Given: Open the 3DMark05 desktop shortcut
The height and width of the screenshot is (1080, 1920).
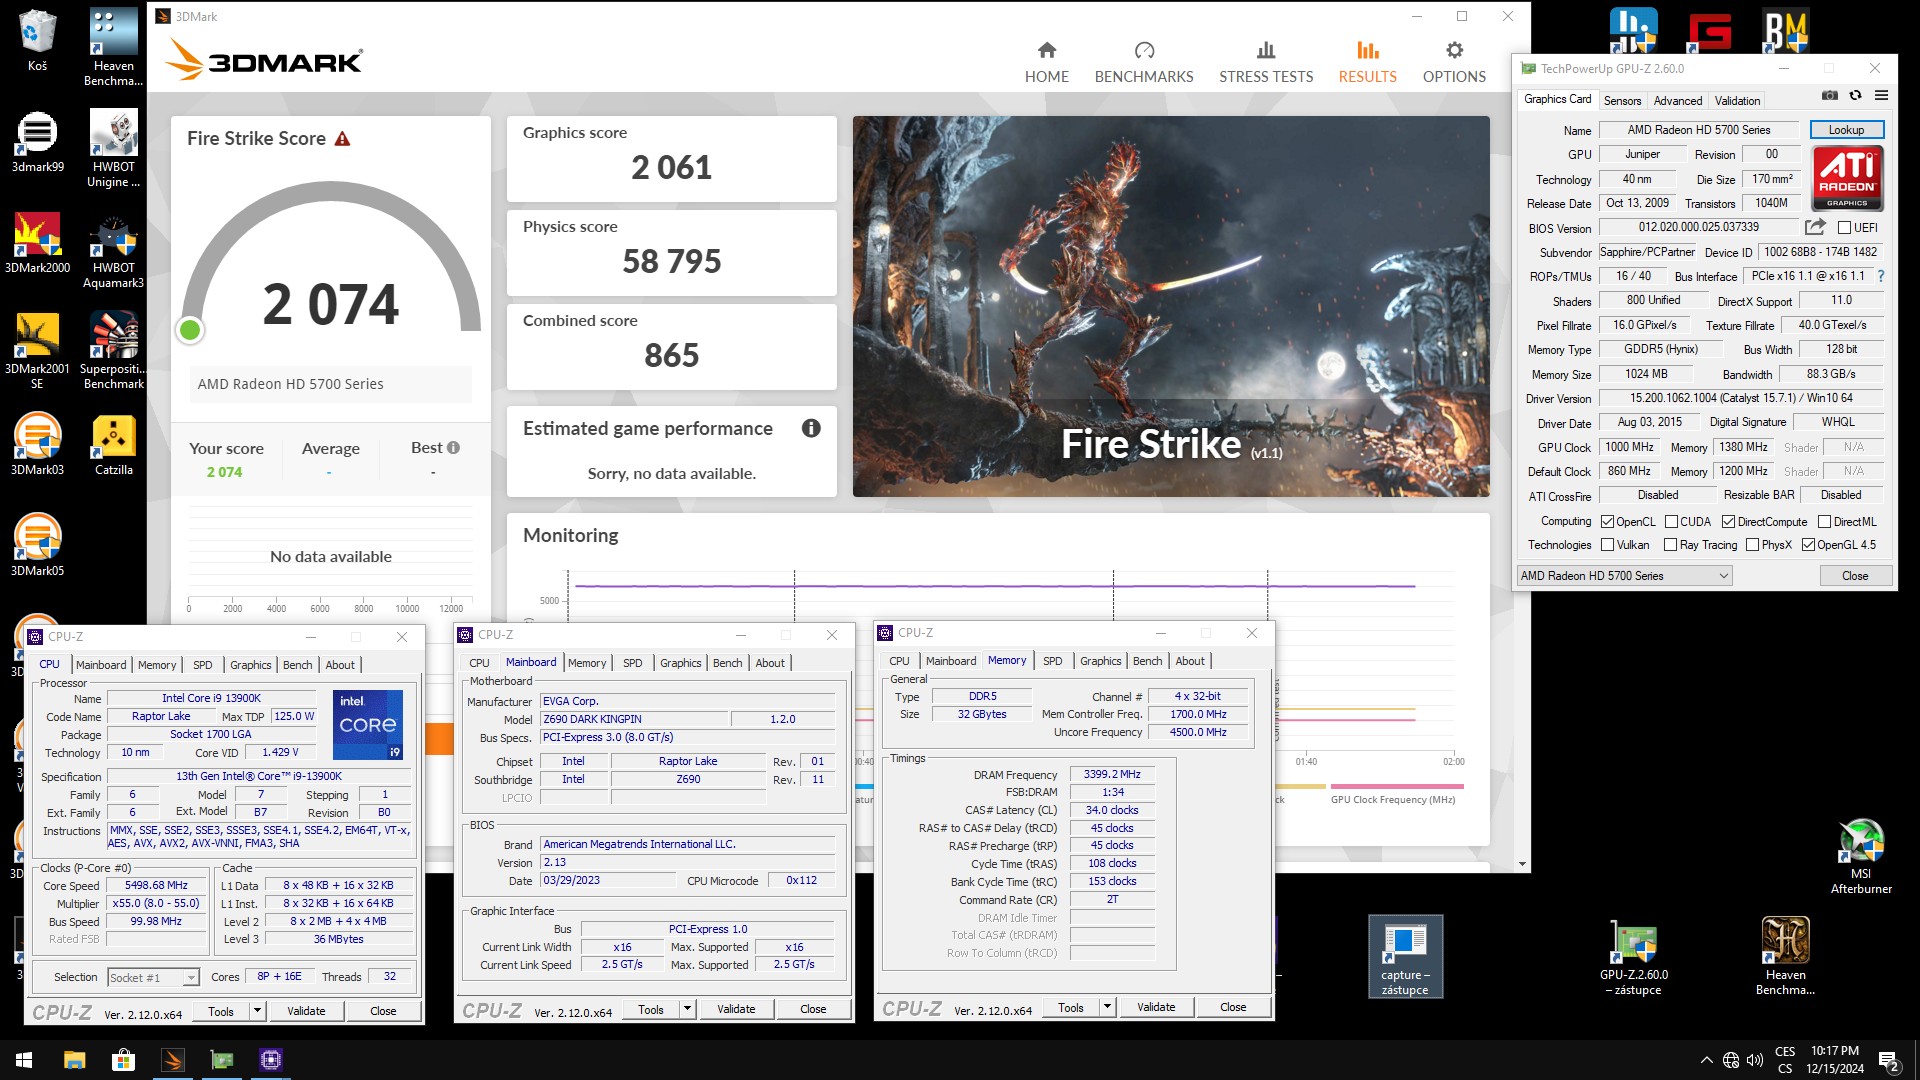Looking at the screenshot, I should pyautogui.click(x=37, y=545).
